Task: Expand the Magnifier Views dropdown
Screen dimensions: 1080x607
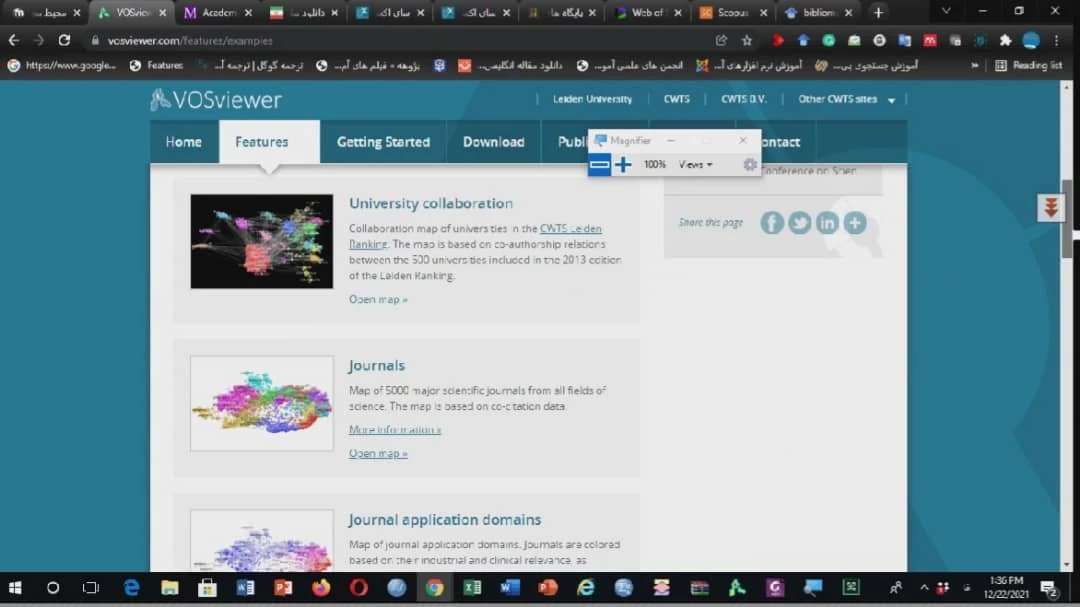Action: click(696, 165)
